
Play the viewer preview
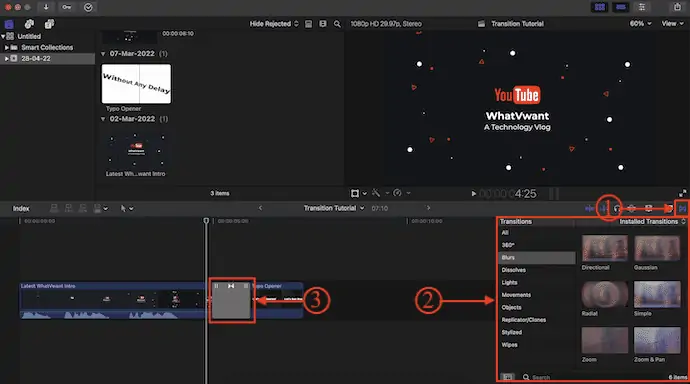(x=473, y=193)
